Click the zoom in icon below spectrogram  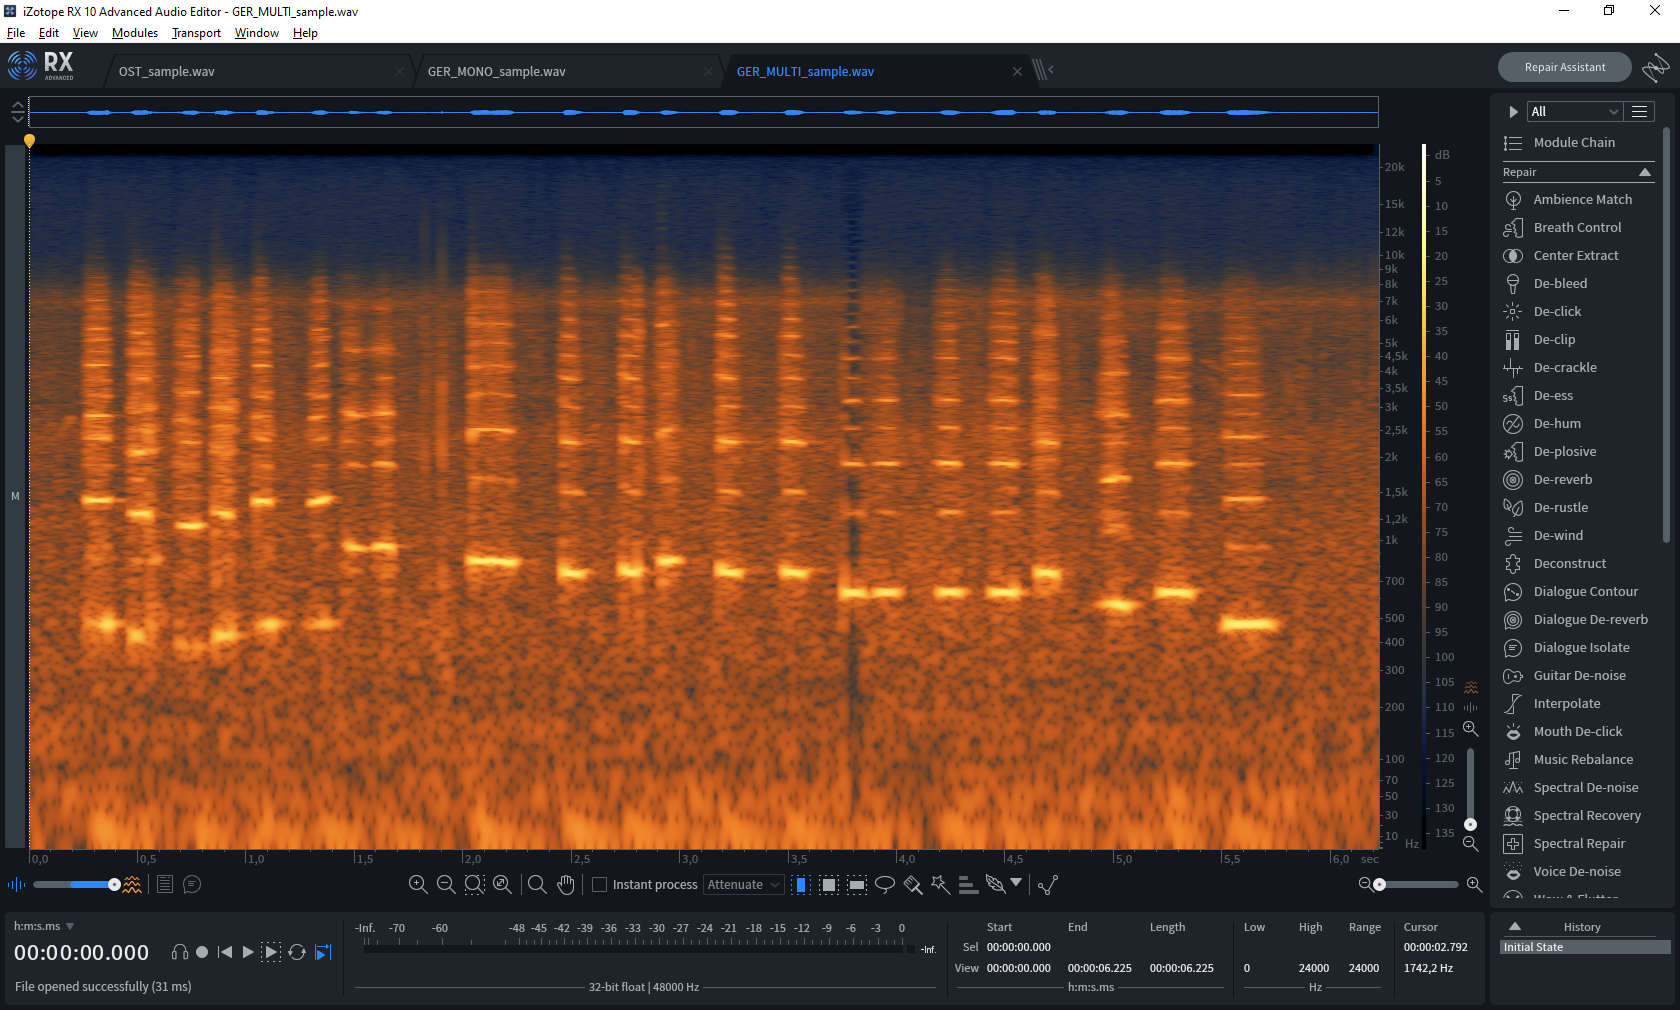pos(418,885)
